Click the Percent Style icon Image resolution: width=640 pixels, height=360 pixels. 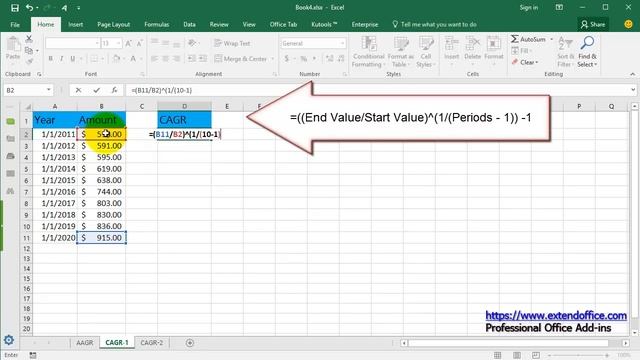(304, 59)
